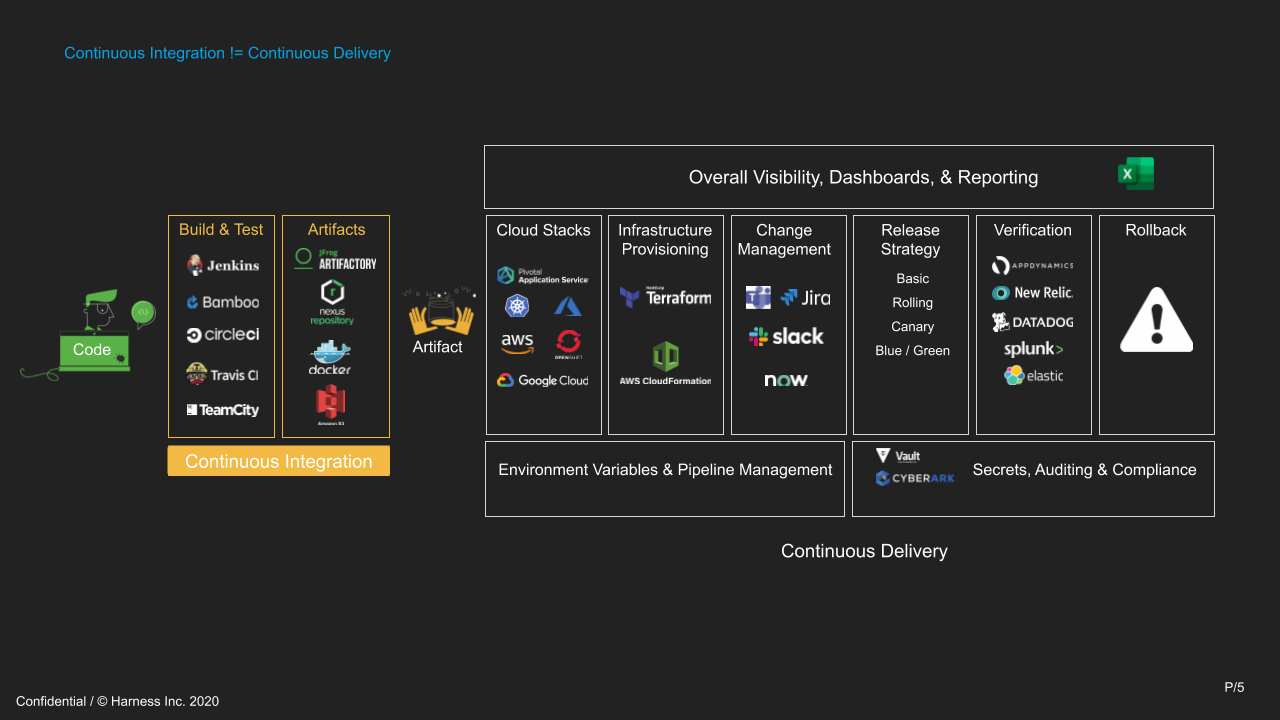Click the 'Basic' release strategy text
Screen dimensions: 1280x720
pos(912,279)
